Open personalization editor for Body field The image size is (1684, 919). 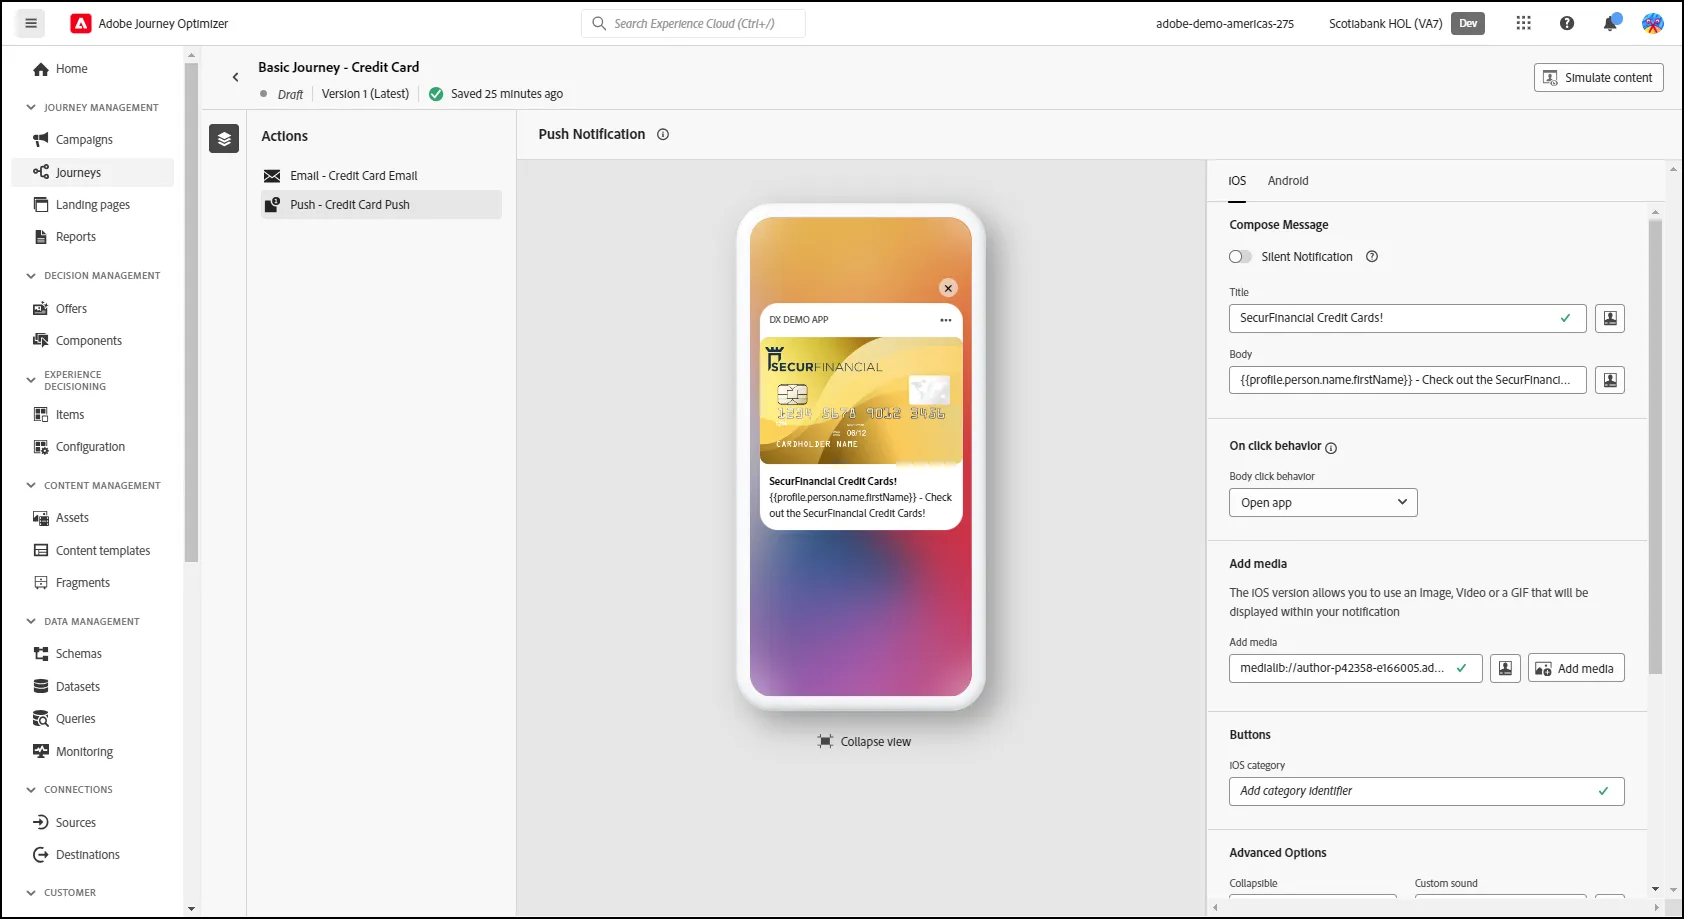point(1609,380)
